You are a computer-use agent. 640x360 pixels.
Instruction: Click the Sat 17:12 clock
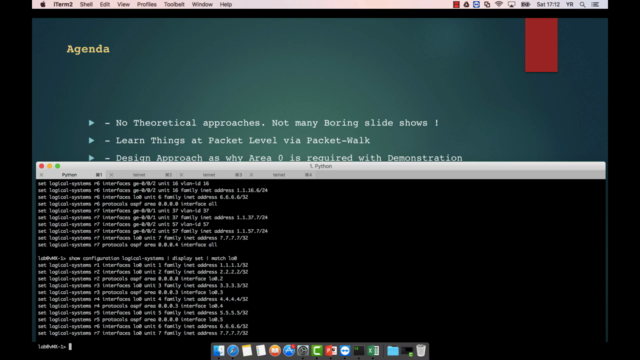(548, 4)
